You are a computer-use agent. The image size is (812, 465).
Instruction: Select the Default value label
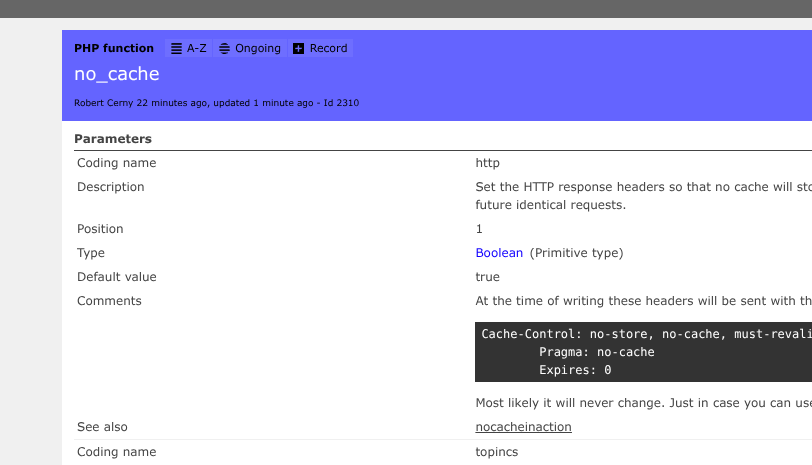(117, 277)
